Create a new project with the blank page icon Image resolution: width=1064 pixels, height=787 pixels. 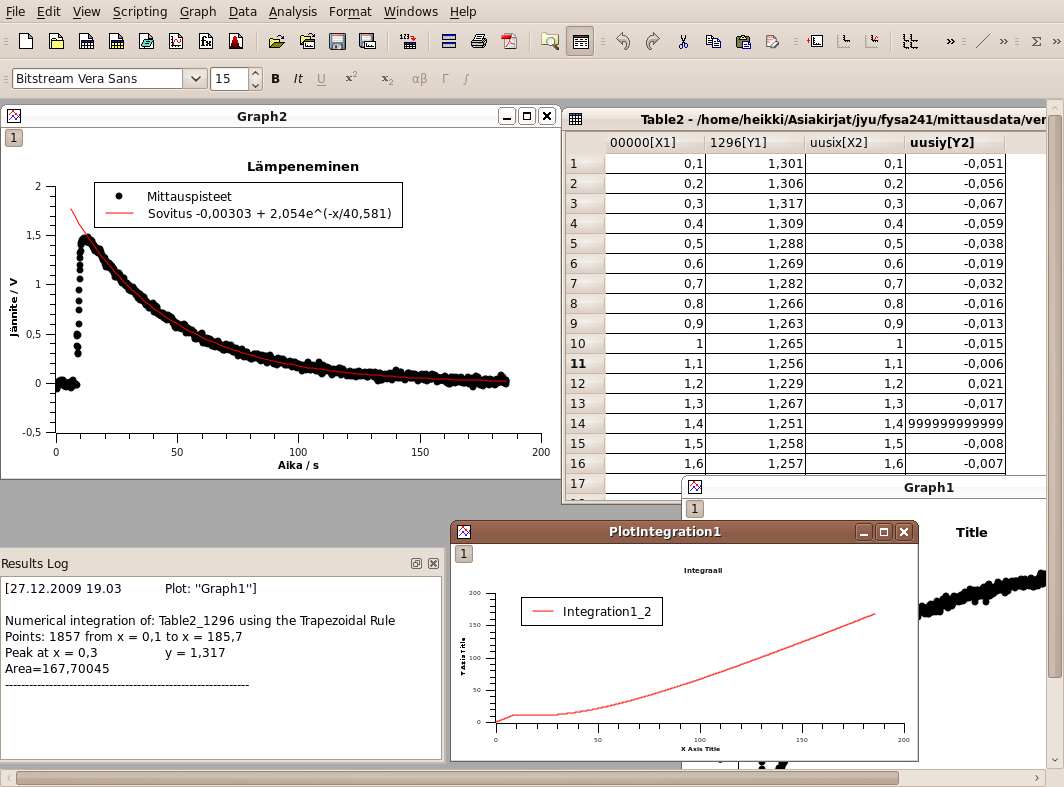pos(26,42)
